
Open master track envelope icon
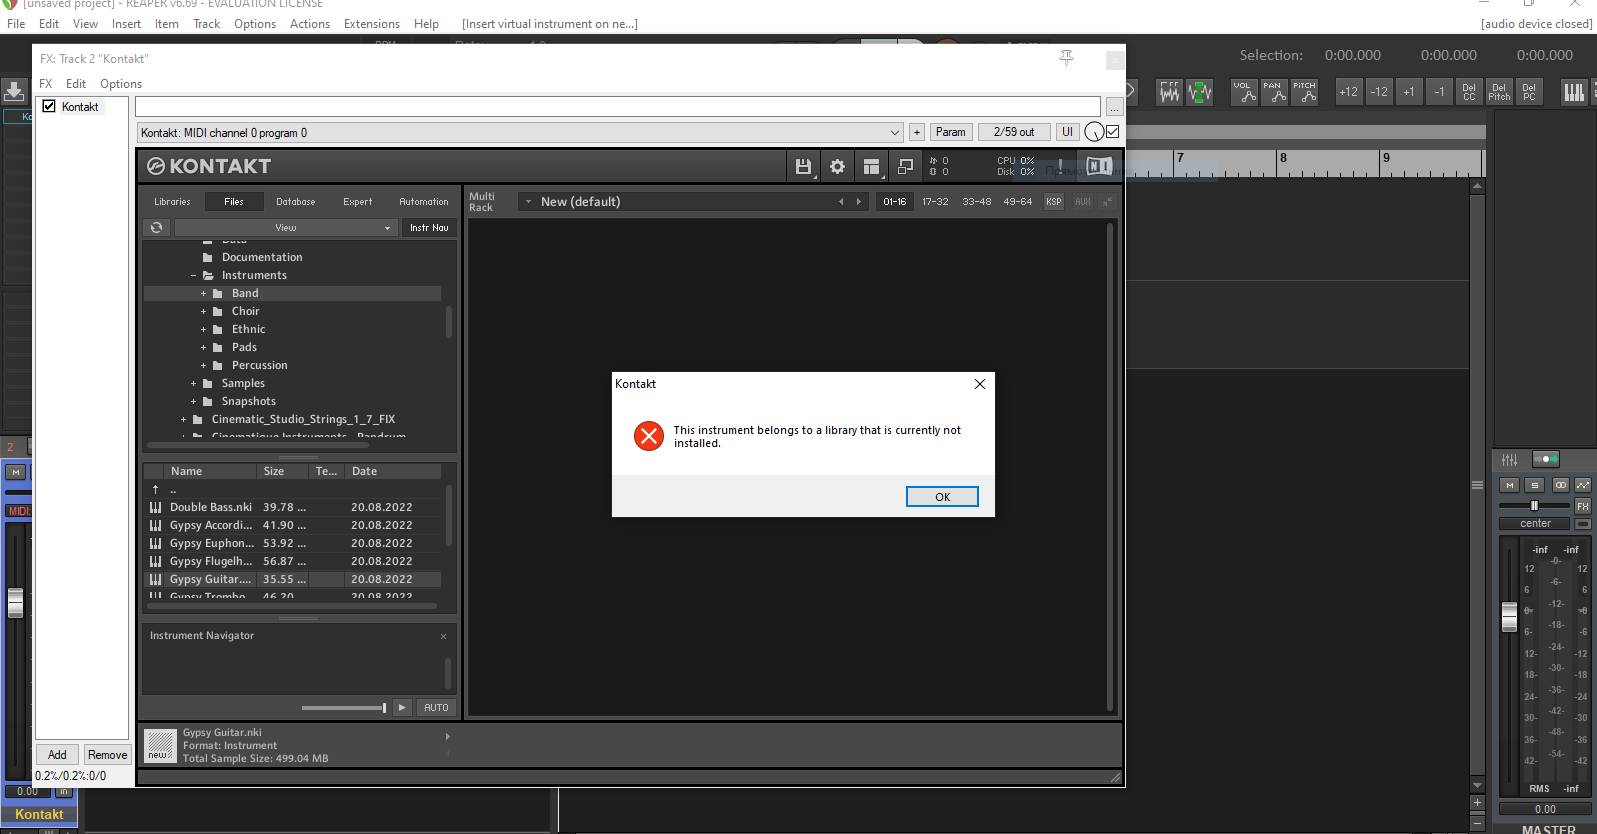1583,485
